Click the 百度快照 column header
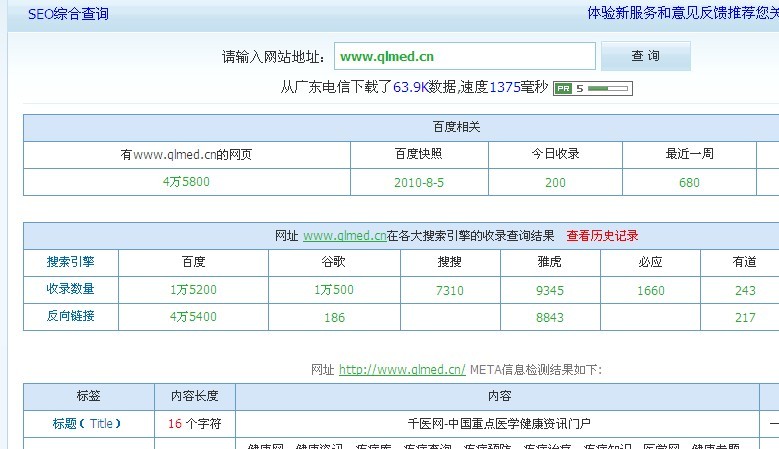Screen dimensions: 779x449 [x=418, y=154]
